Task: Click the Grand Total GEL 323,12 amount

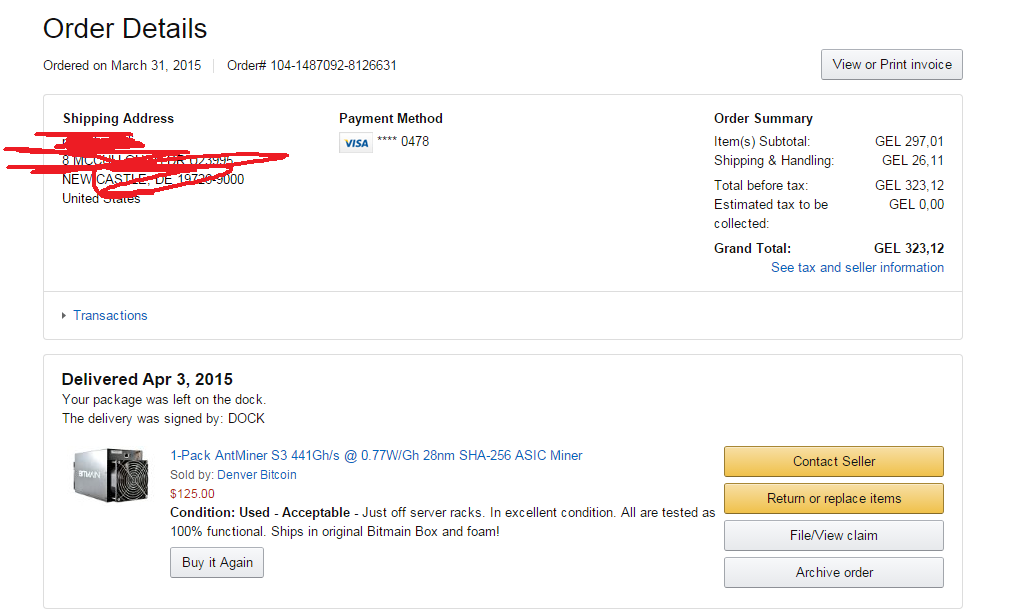Action: point(908,248)
